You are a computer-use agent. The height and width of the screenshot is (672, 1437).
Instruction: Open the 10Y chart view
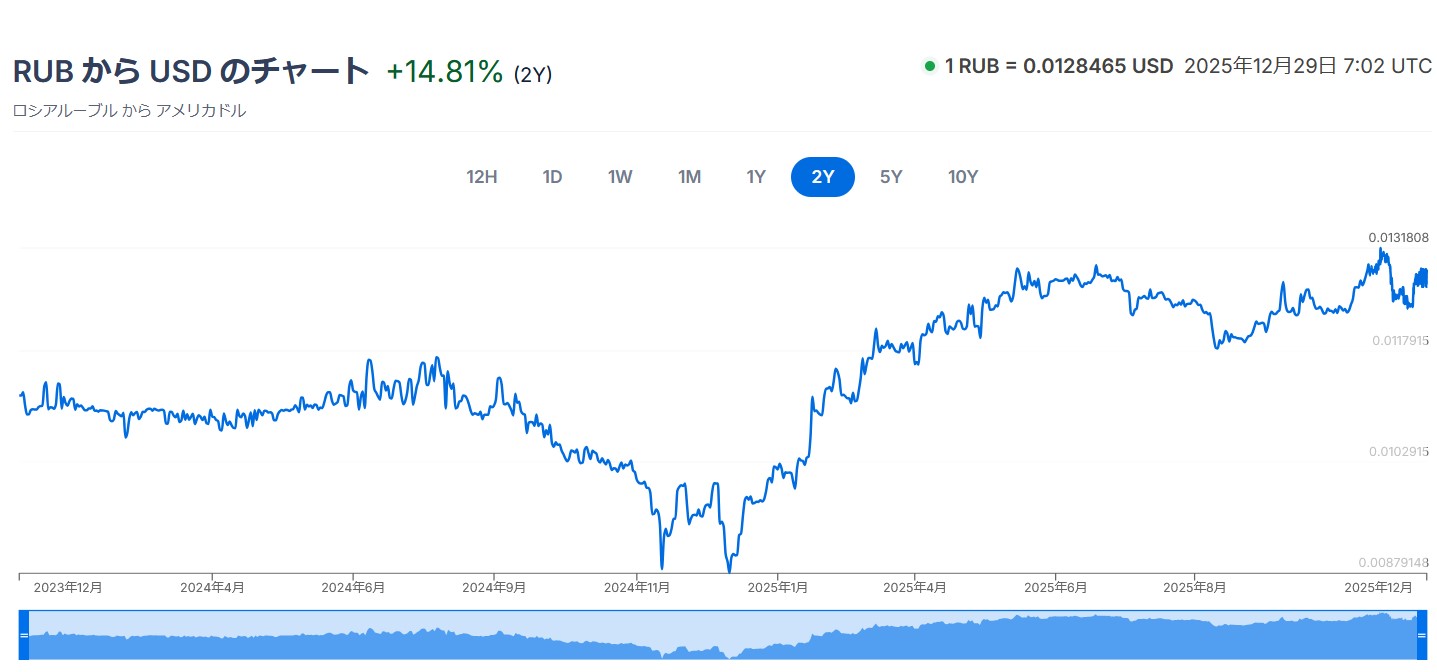(x=963, y=177)
